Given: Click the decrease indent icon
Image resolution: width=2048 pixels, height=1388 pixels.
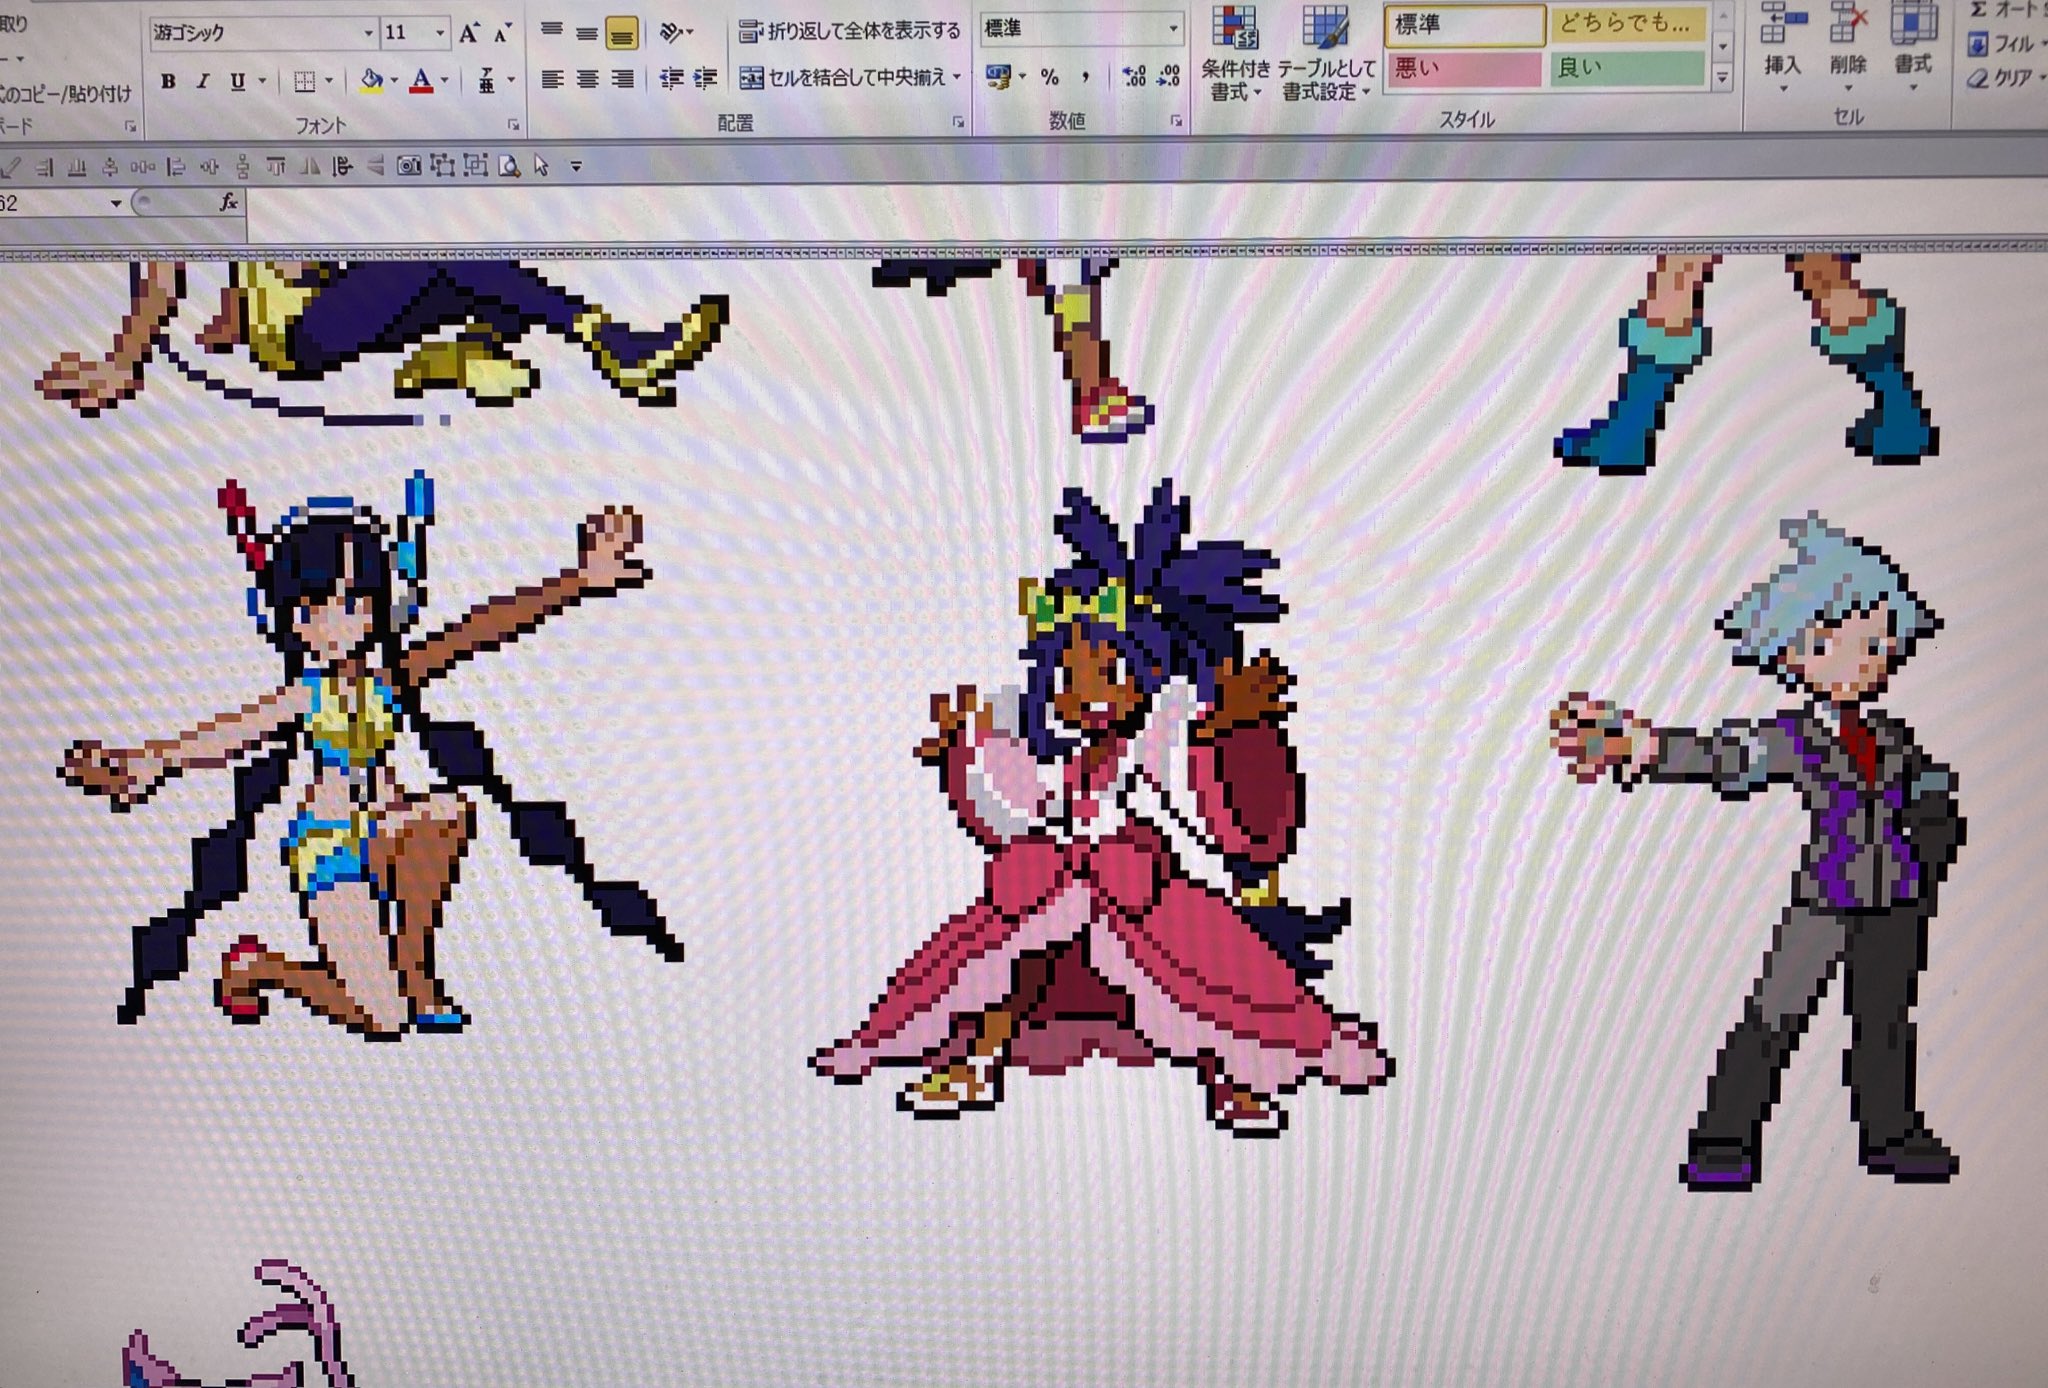Looking at the screenshot, I should click(x=671, y=78).
